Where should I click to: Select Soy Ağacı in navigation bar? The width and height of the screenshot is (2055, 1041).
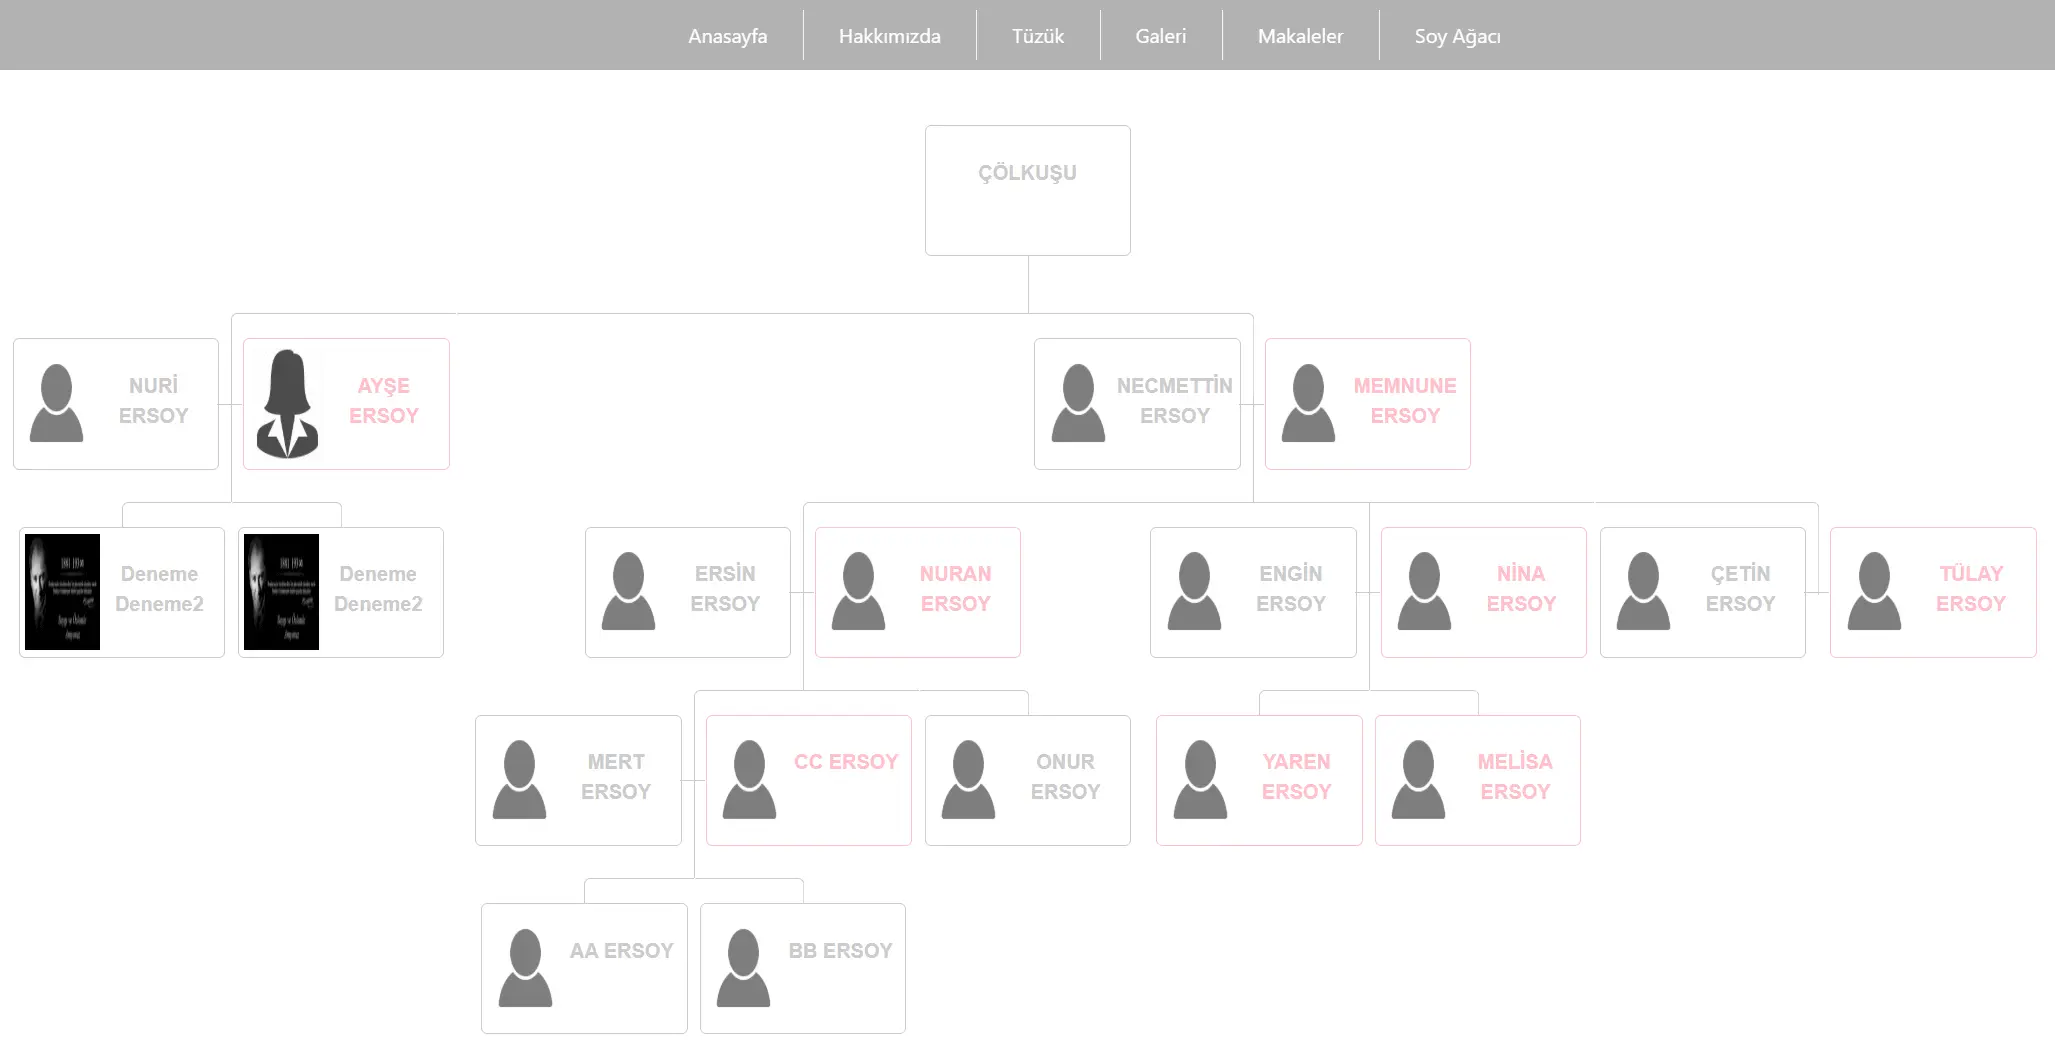click(1457, 36)
